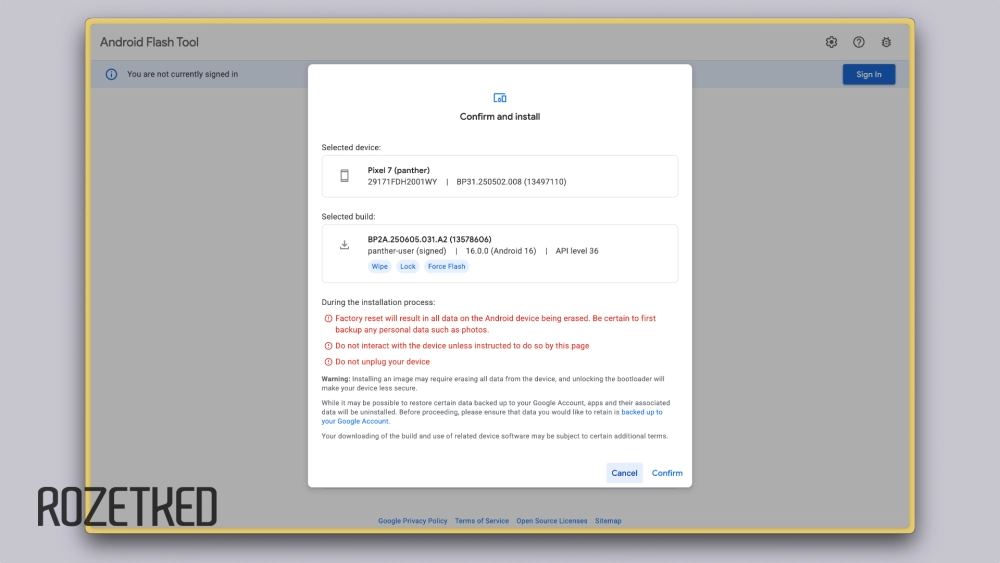Open settings via the gear icon

(831, 42)
